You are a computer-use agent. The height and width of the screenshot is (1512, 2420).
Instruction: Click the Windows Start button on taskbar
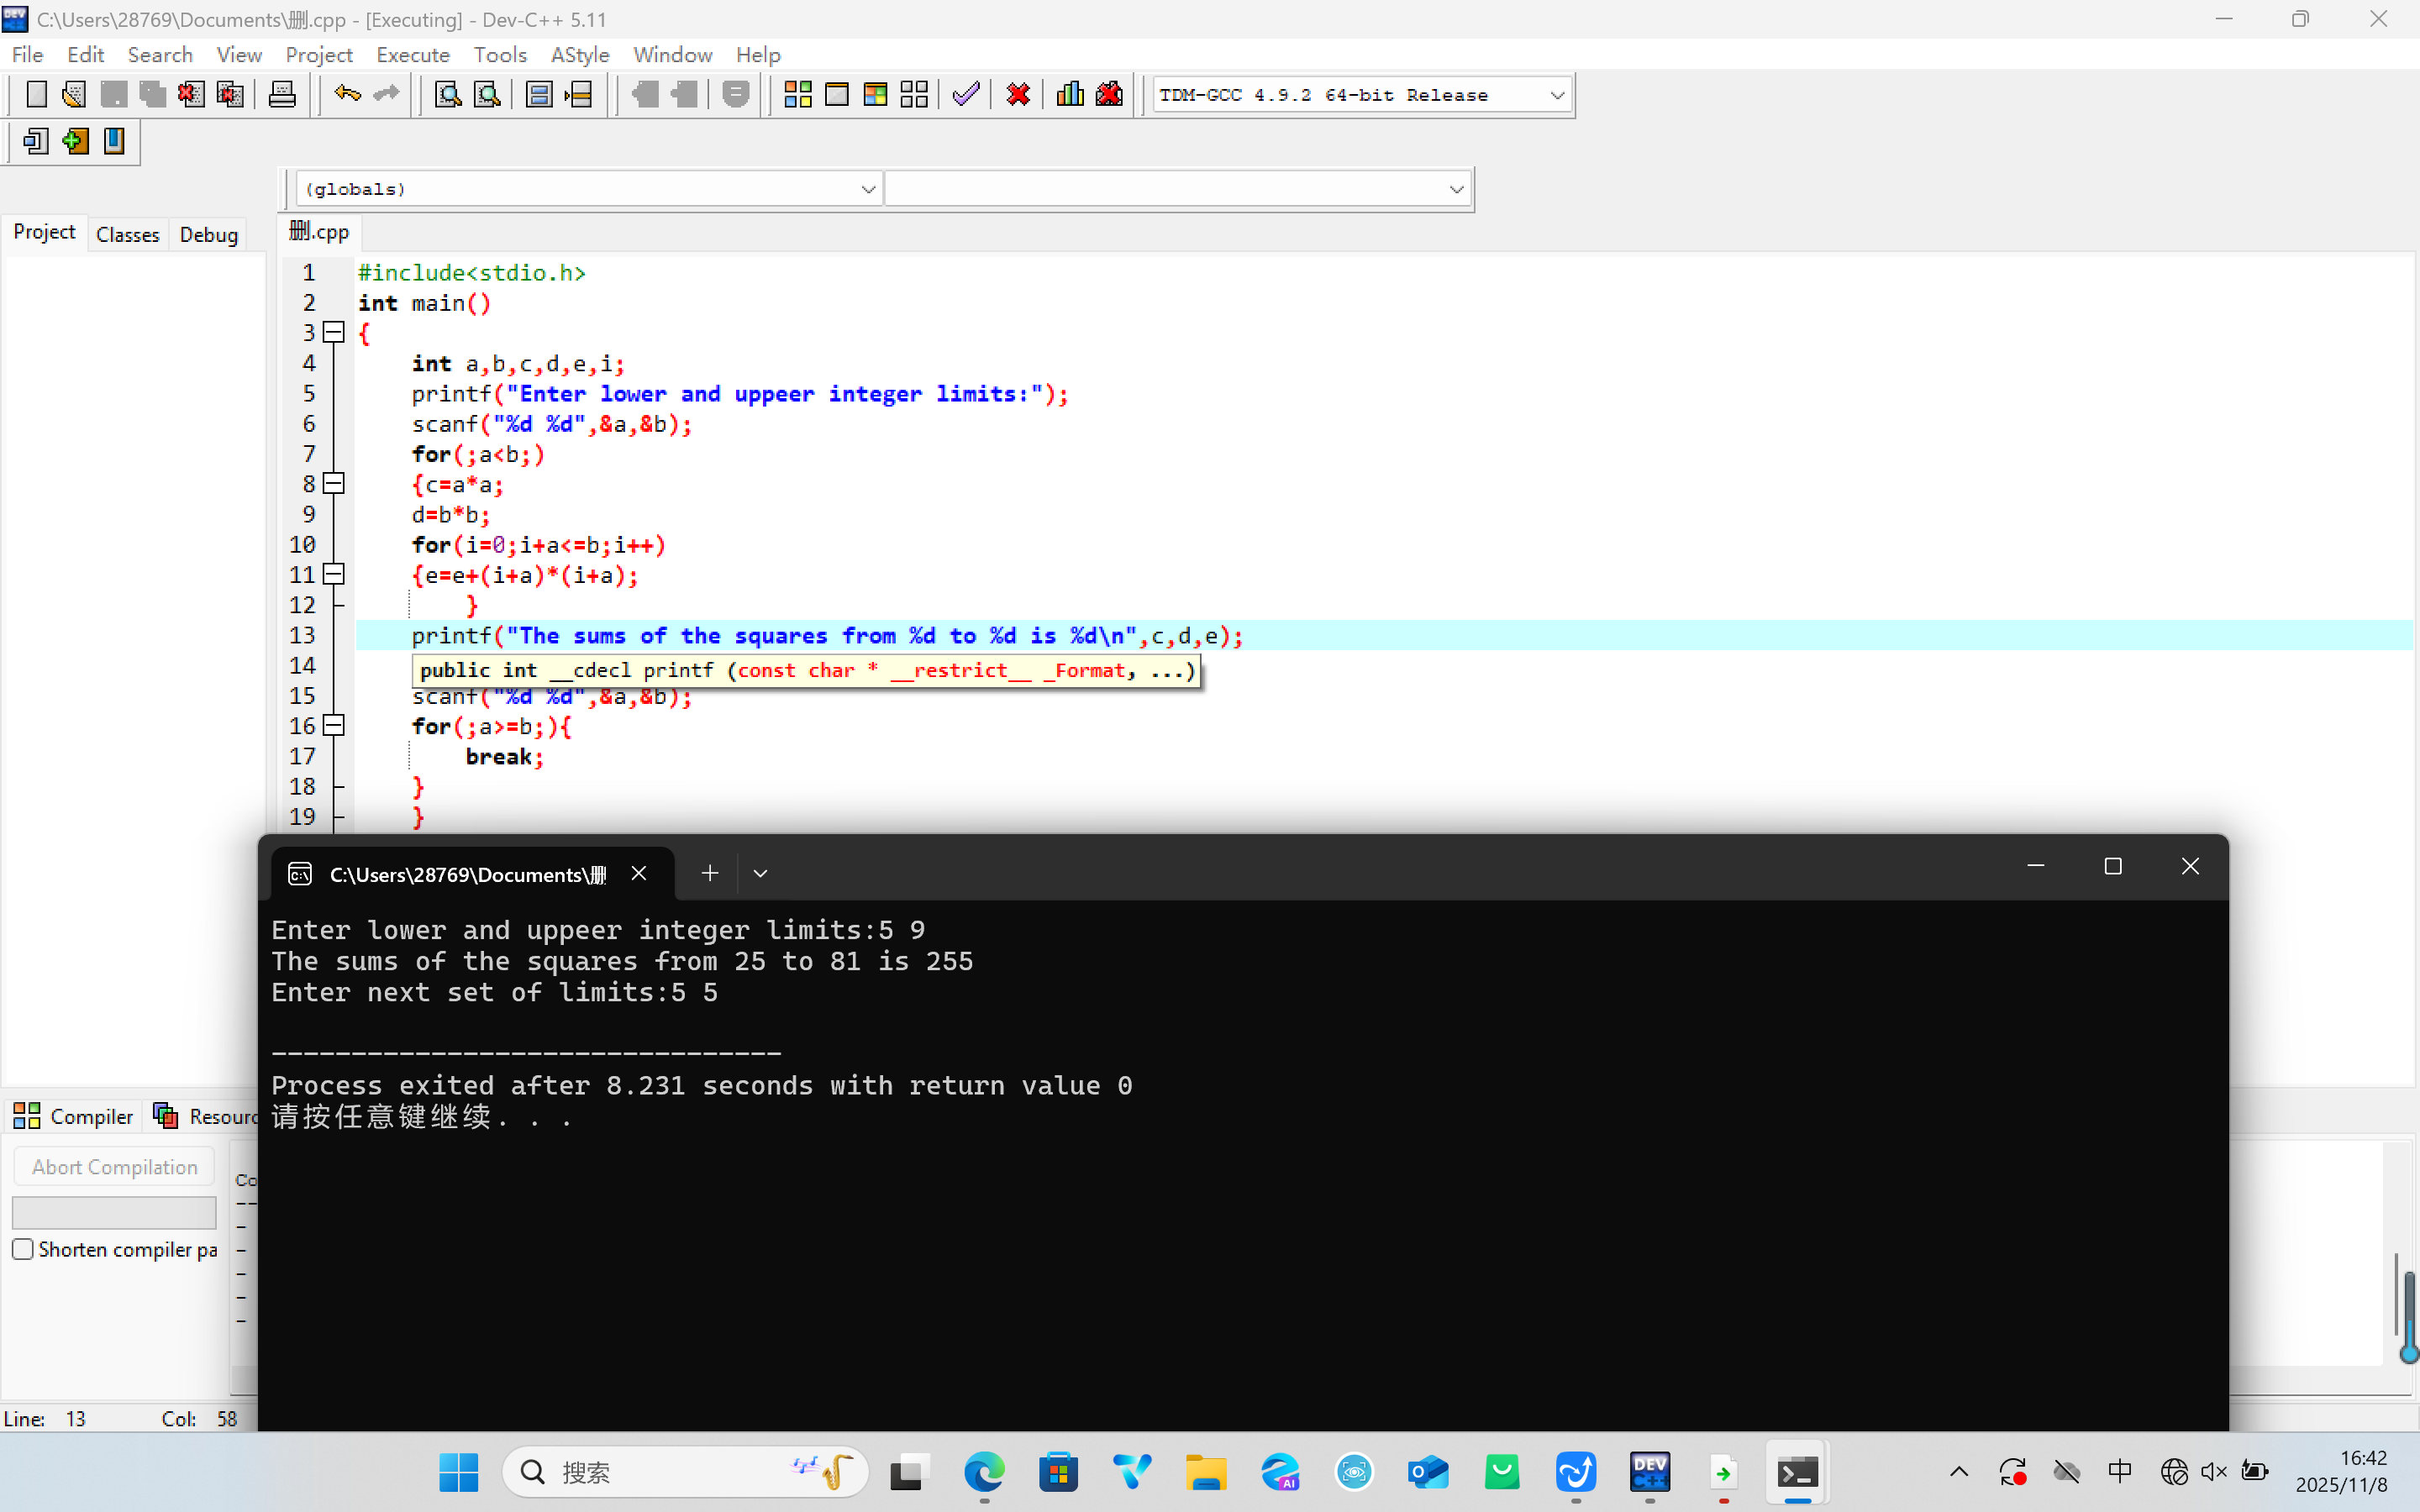click(458, 1472)
